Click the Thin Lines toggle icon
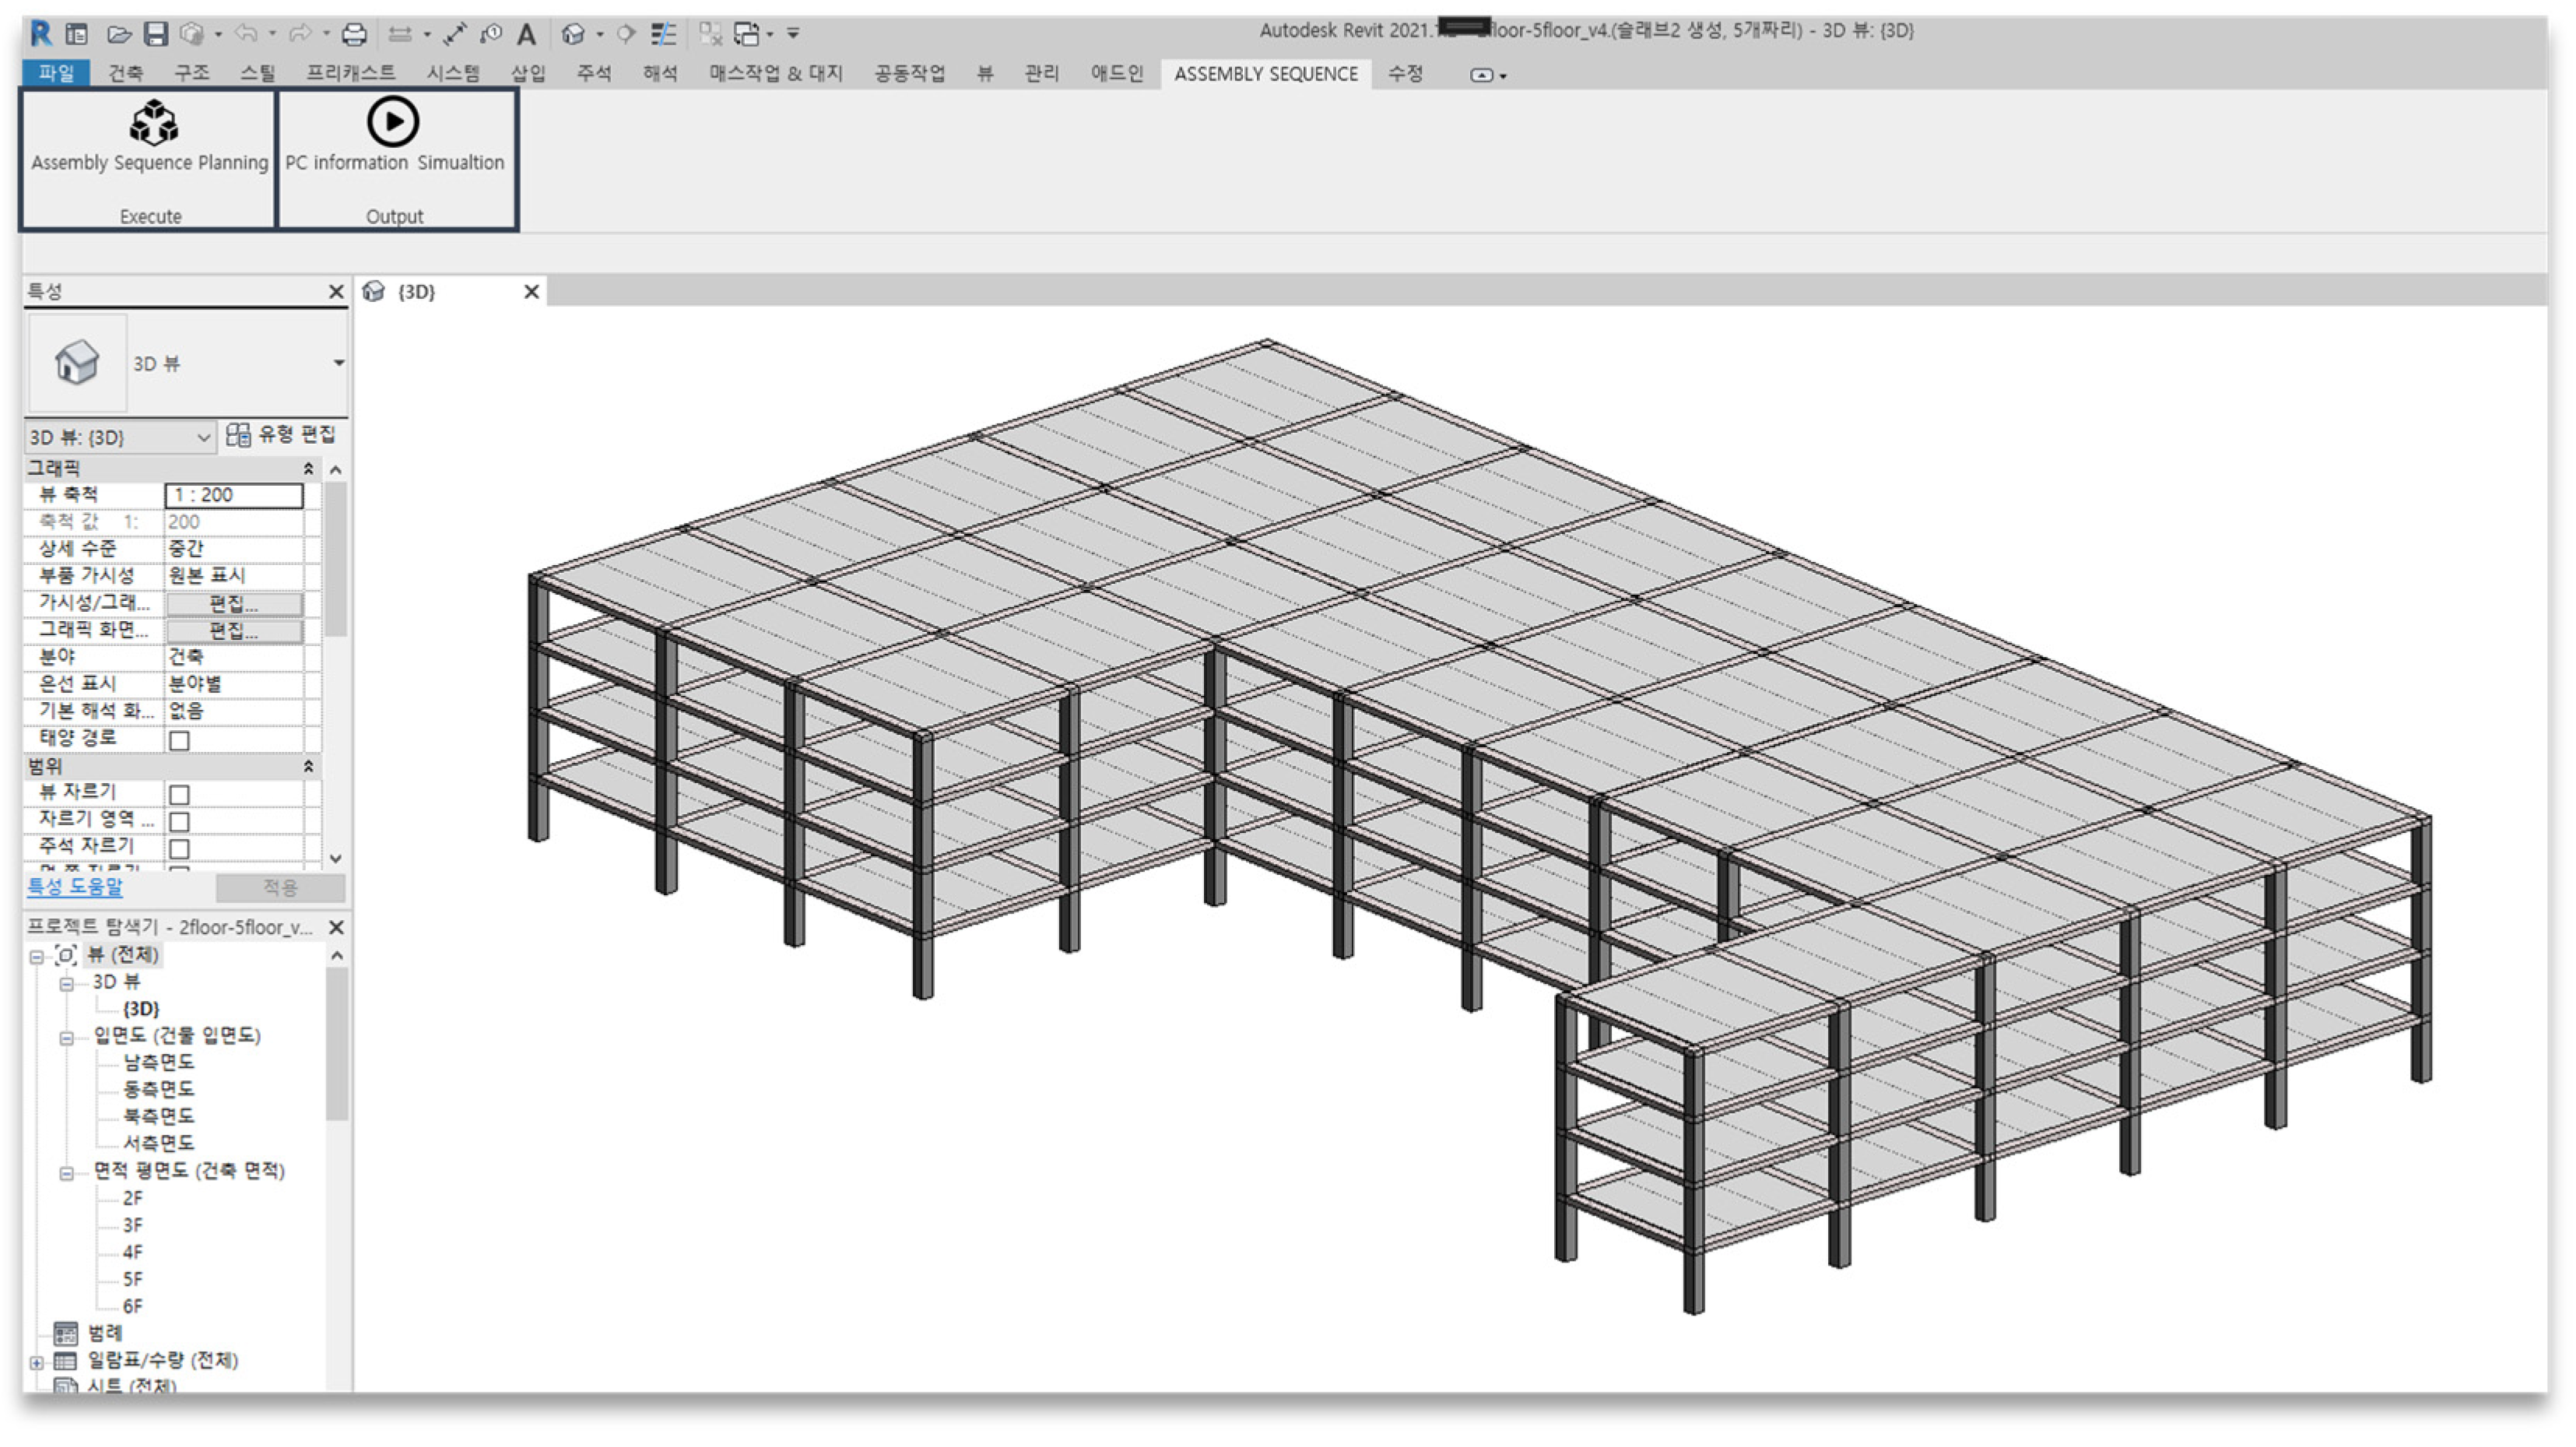This screenshot has width=2576, height=1447. (663, 34)
